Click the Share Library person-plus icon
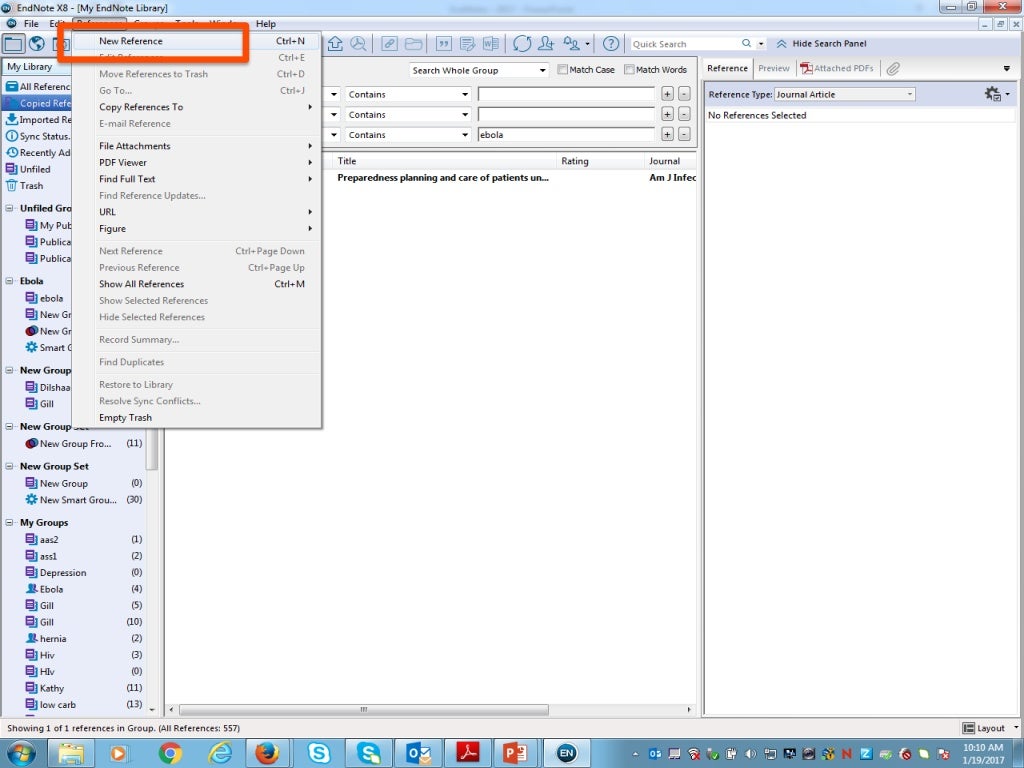This screenshot has height=768, width=1024. [545, 44]
